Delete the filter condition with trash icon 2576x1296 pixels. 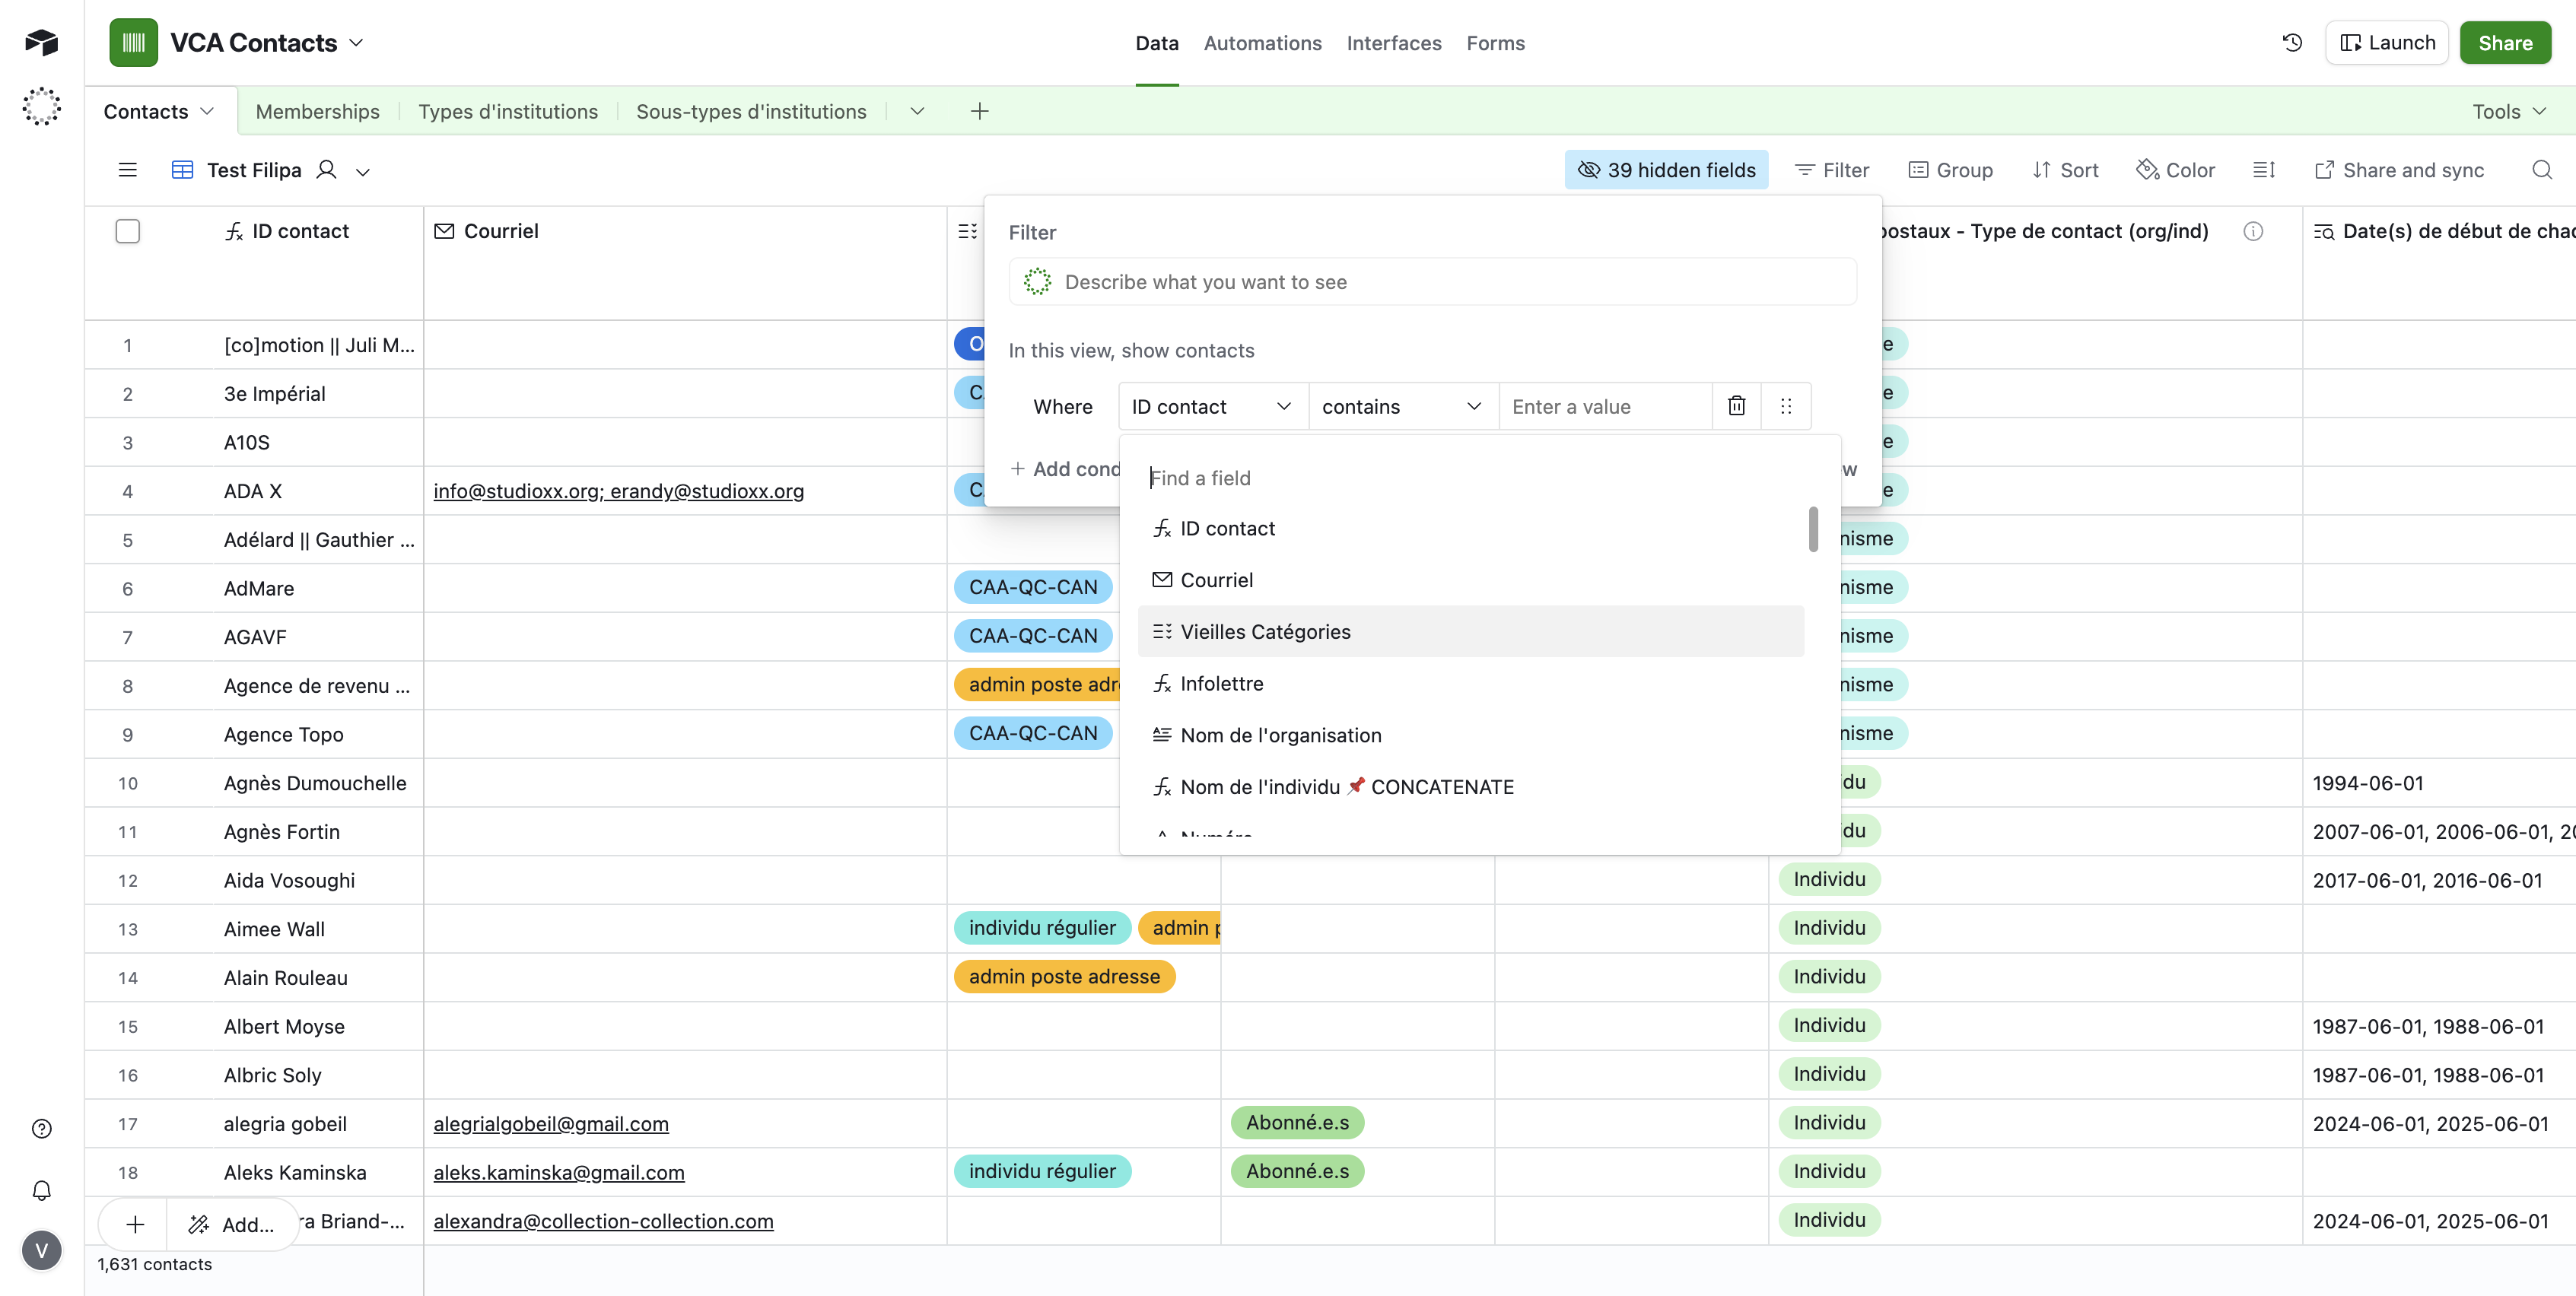pos(1736,406)
